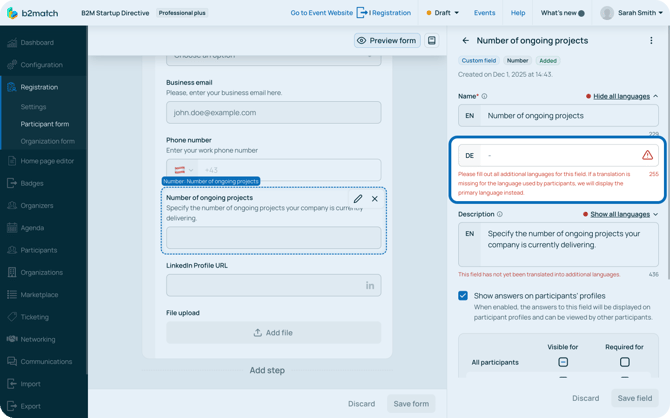Image resolution: width=670 pixels, height=418 pixels.
Task: Click the phone number +43 input
Action: coord(290,170)
